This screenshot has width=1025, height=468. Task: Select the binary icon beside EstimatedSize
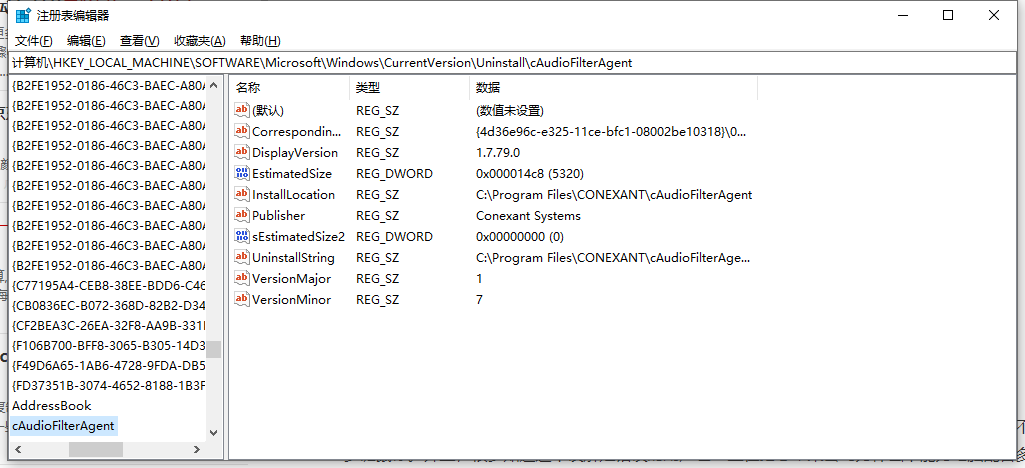pos(242,173)
